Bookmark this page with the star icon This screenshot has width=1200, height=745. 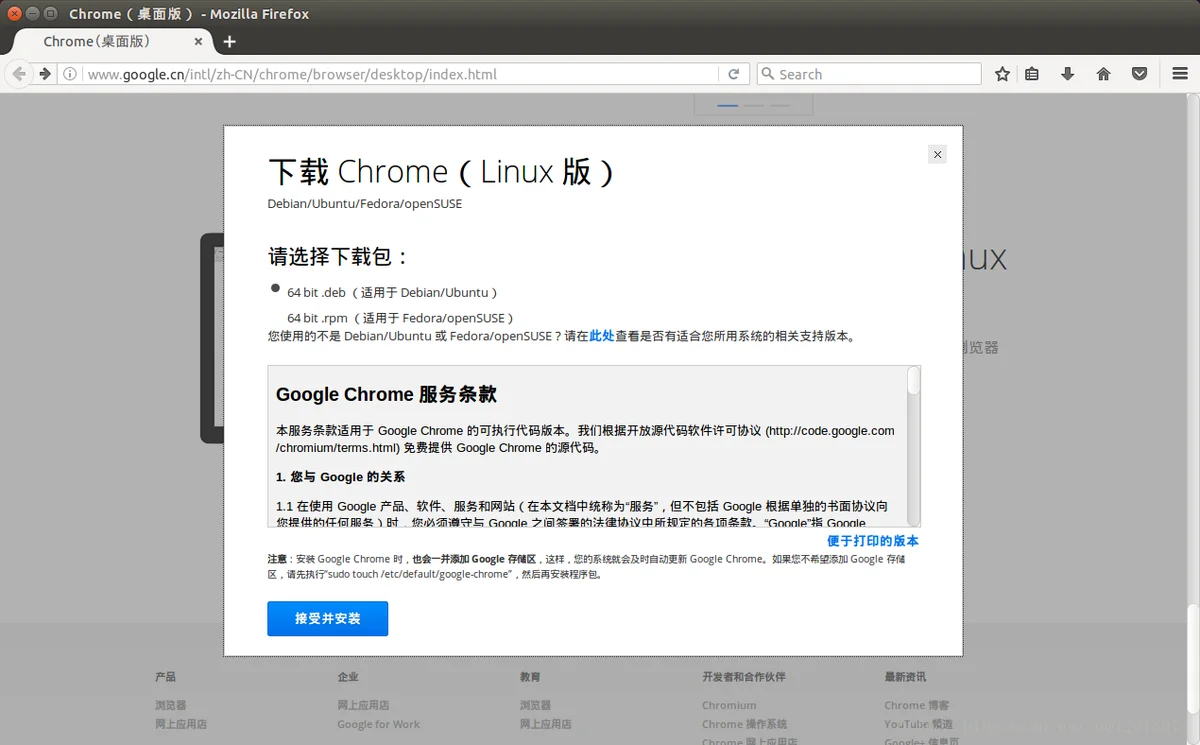click(x=1002, y=74)
